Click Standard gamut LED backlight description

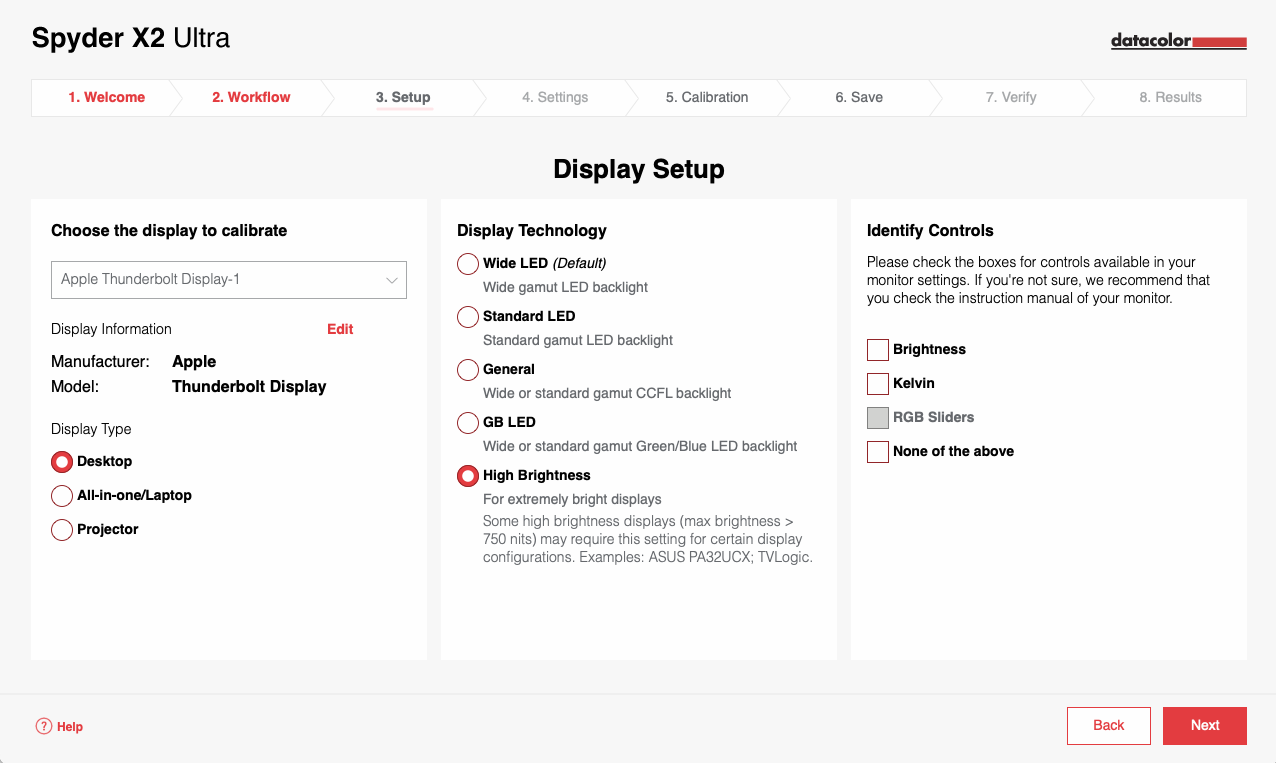[578, 340]
